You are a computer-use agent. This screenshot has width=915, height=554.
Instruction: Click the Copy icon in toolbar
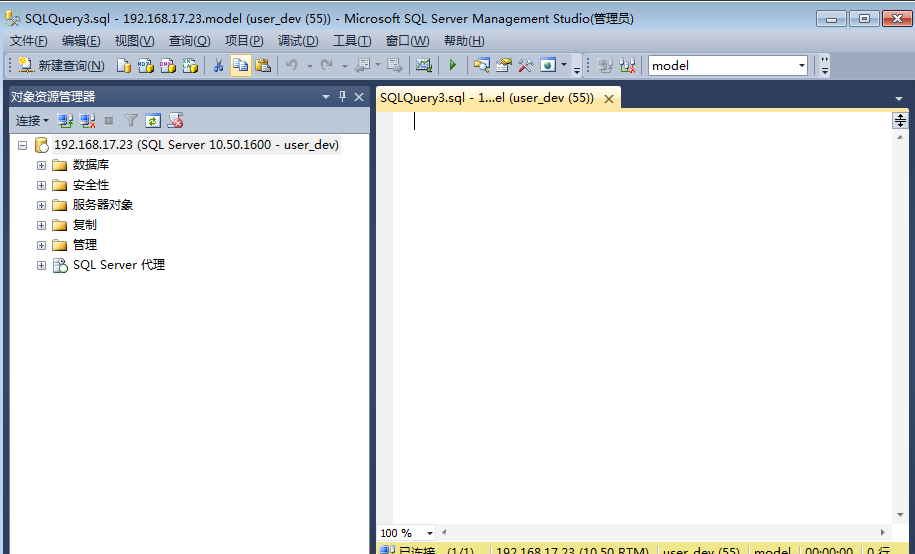[240, 65]
